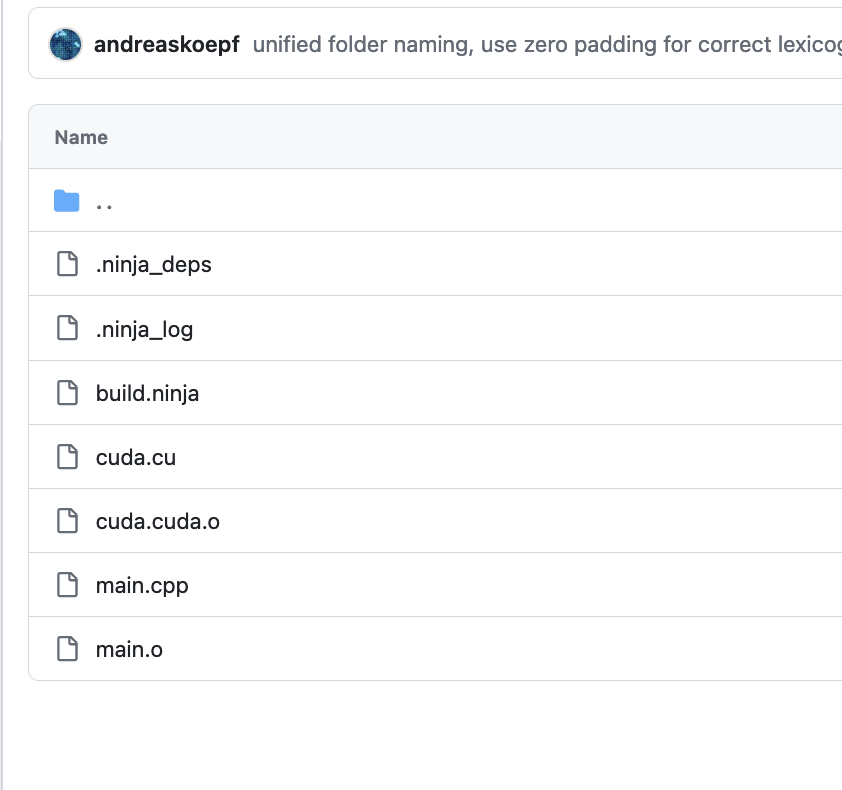This screenshot has width=842, height=790.
Task: Click the file icon beside cuda.cu
Action: pyautogui.click(x=67, y=457)
